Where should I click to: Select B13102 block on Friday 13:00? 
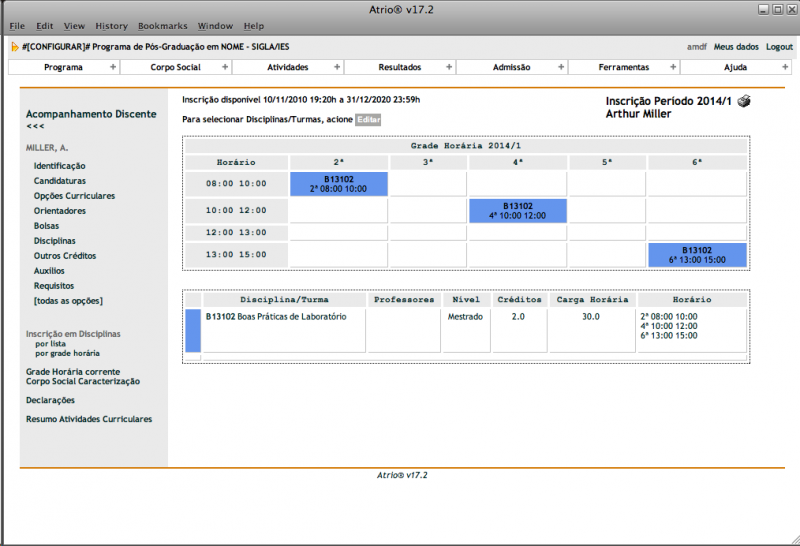[x=697, y=255]
